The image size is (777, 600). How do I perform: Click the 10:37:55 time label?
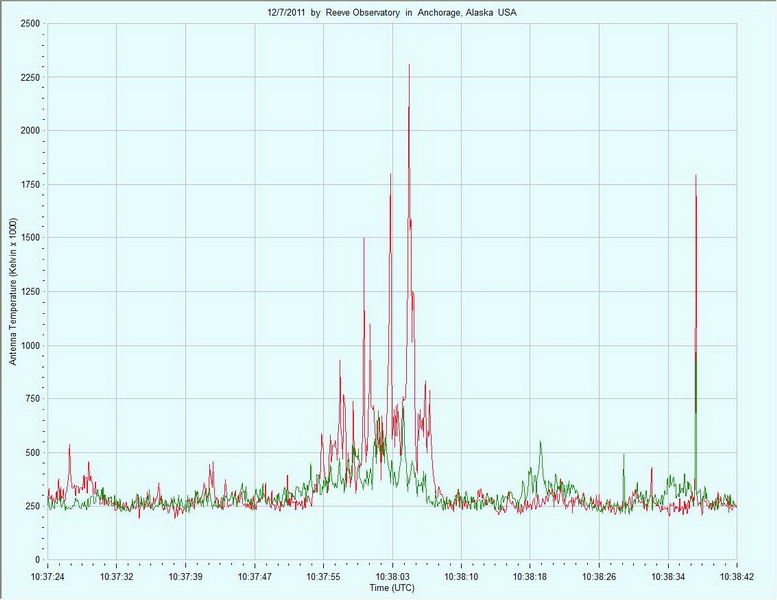pos(323,577)
